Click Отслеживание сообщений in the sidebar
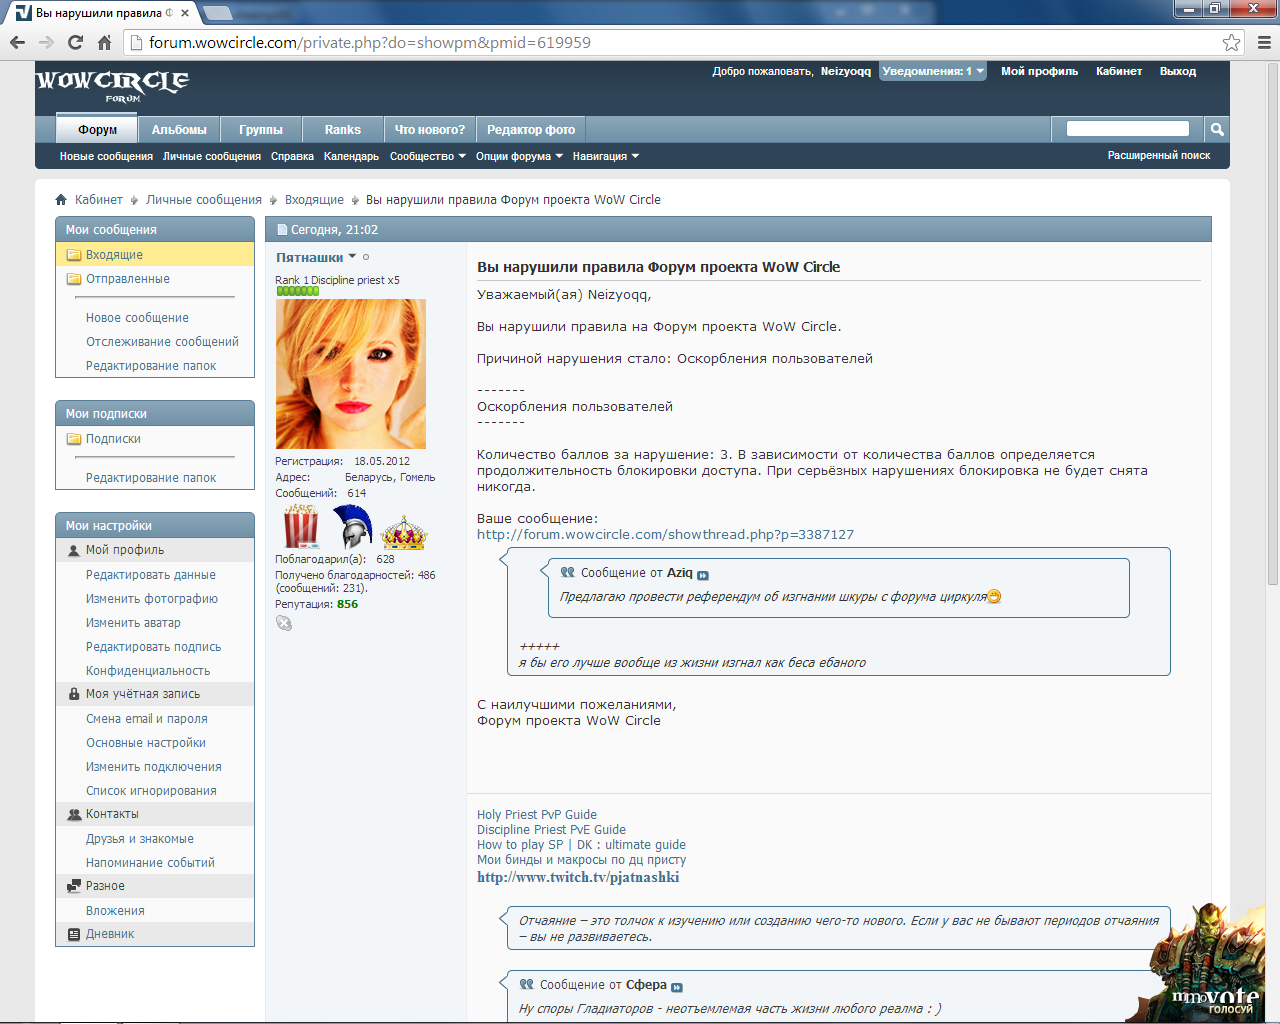Image resolution: width=1280 pixels, height=1024 pixels. pos(162,342)
